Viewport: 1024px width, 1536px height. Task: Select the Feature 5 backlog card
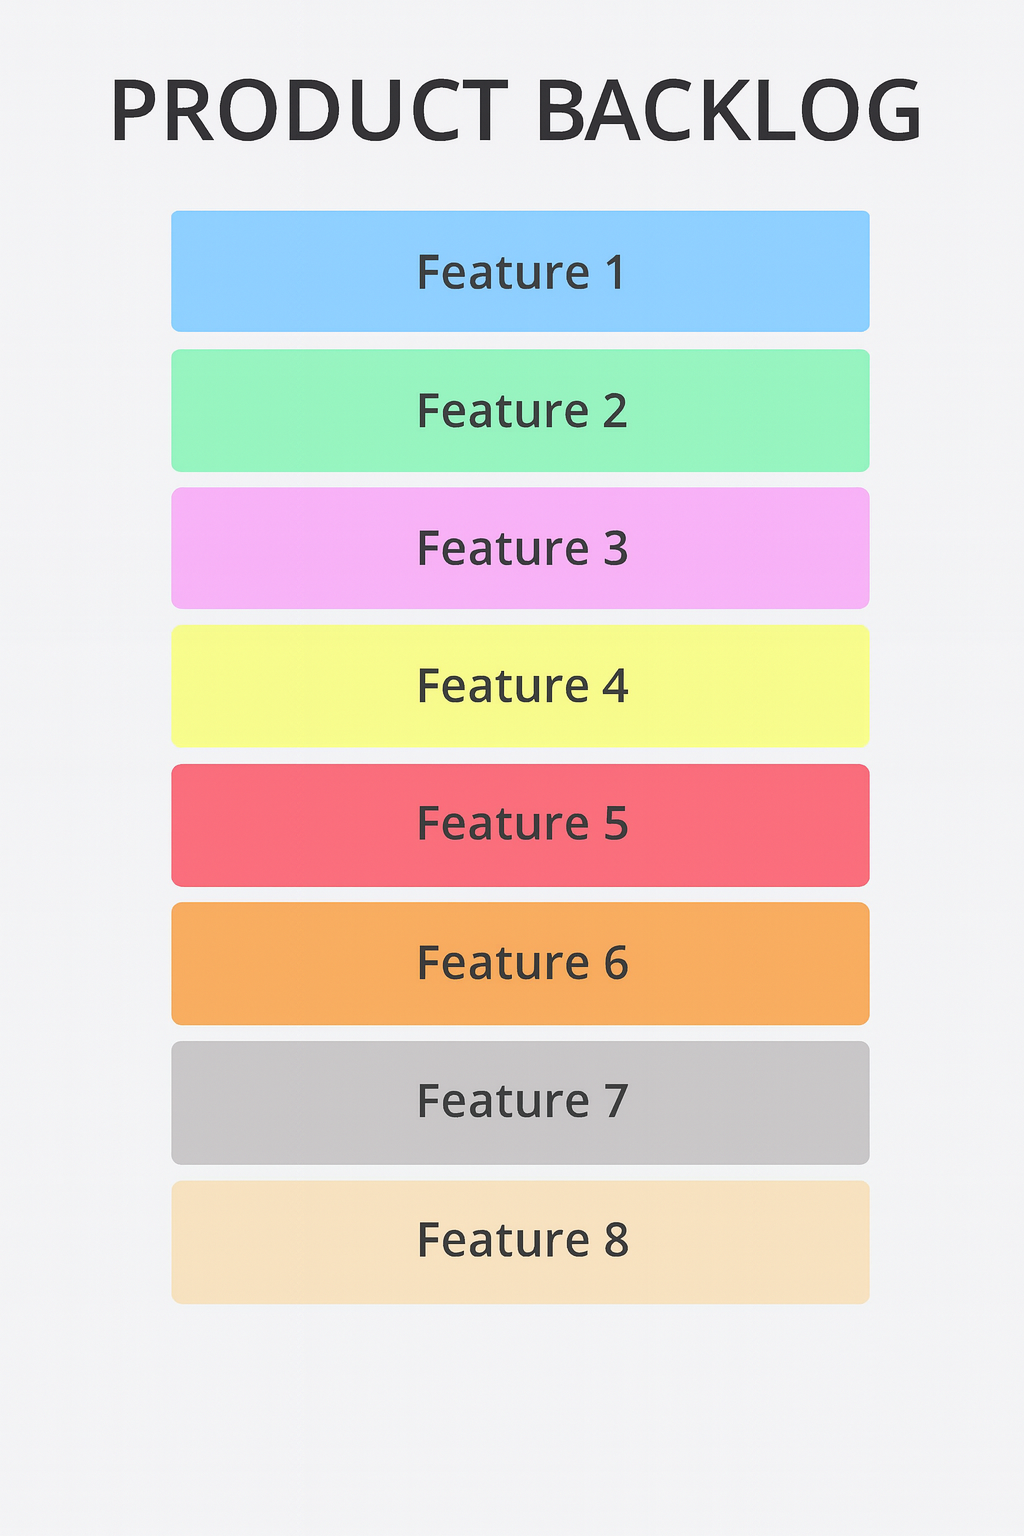click(x=520, y=825)
